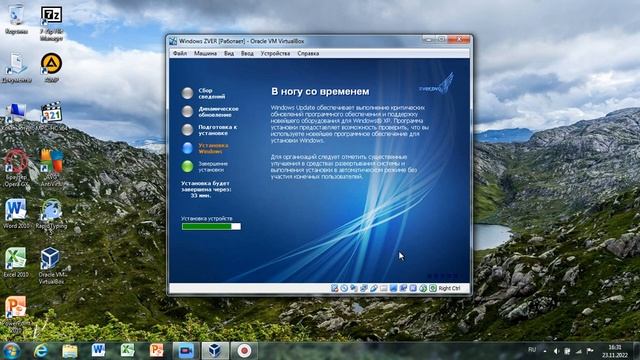Click the network adapter icon in VirtualBox status bar
640x360 pixels.
coord(364,288)
